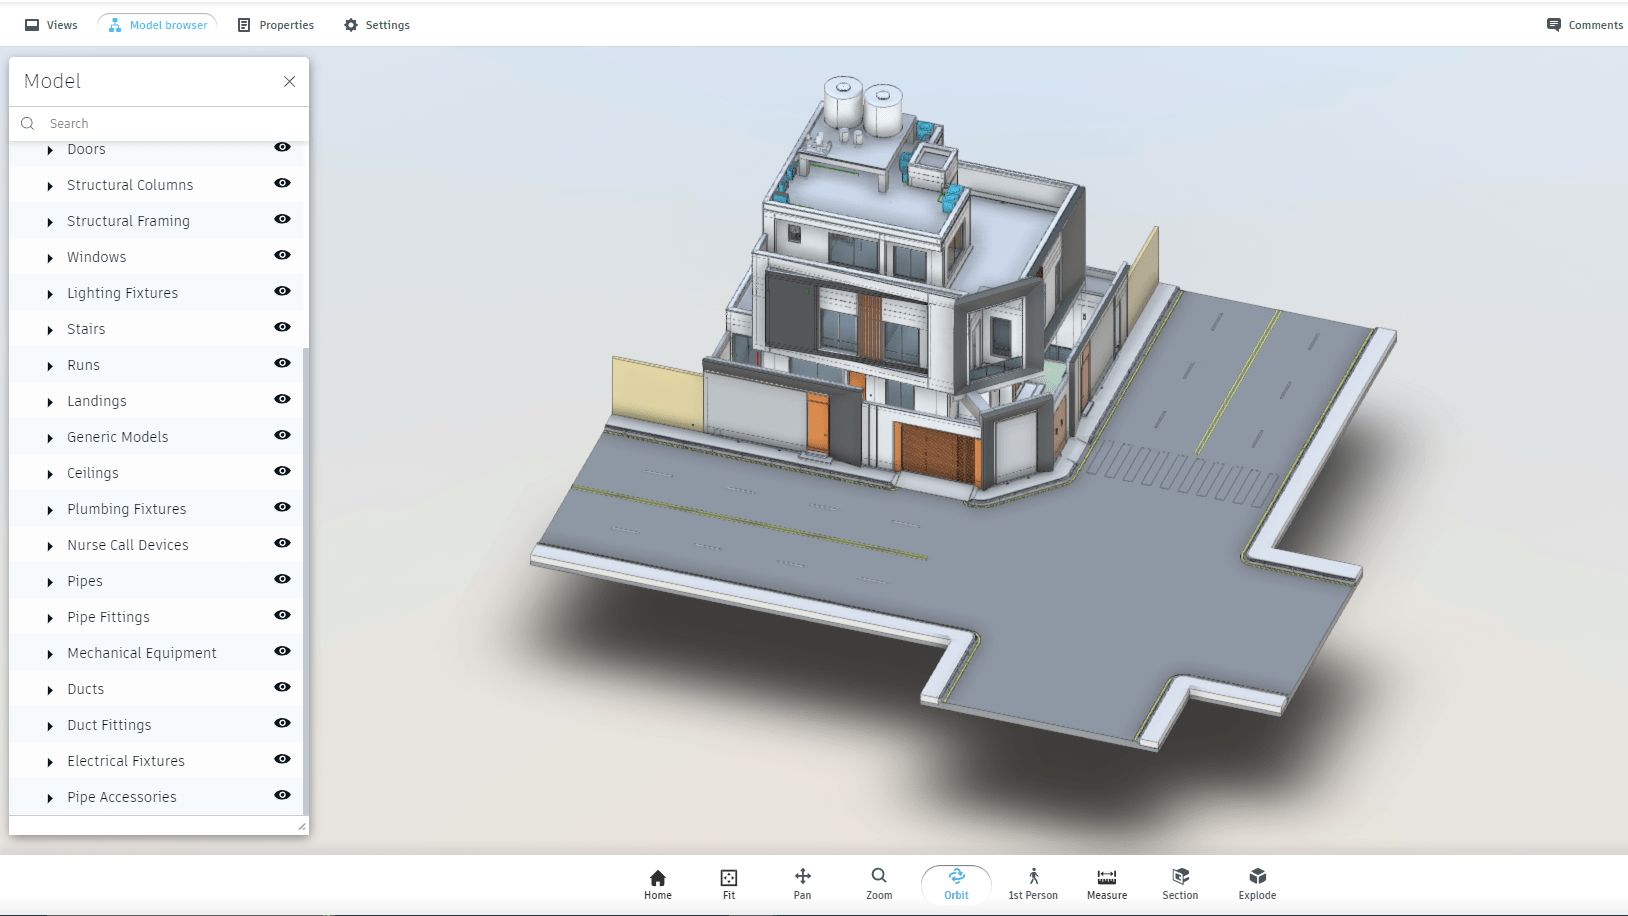Select the Home view tool
Image resolution: width=1628 pixels, height=916 pixels.
(x=657, y=884)
